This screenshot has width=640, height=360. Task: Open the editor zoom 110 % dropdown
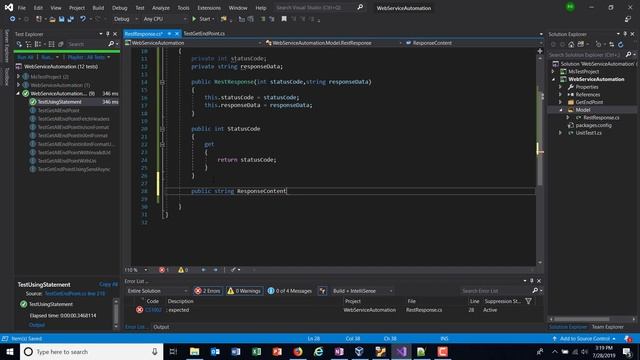(136, 270)
